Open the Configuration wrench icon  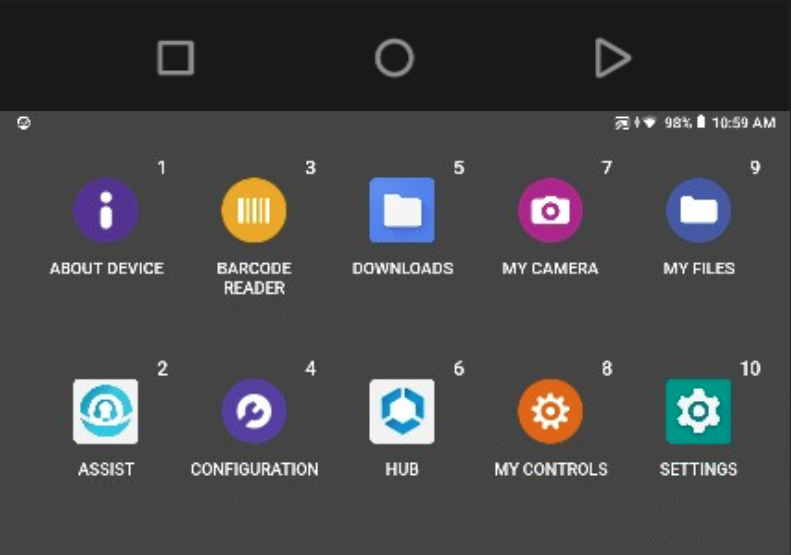pos(254,411)
